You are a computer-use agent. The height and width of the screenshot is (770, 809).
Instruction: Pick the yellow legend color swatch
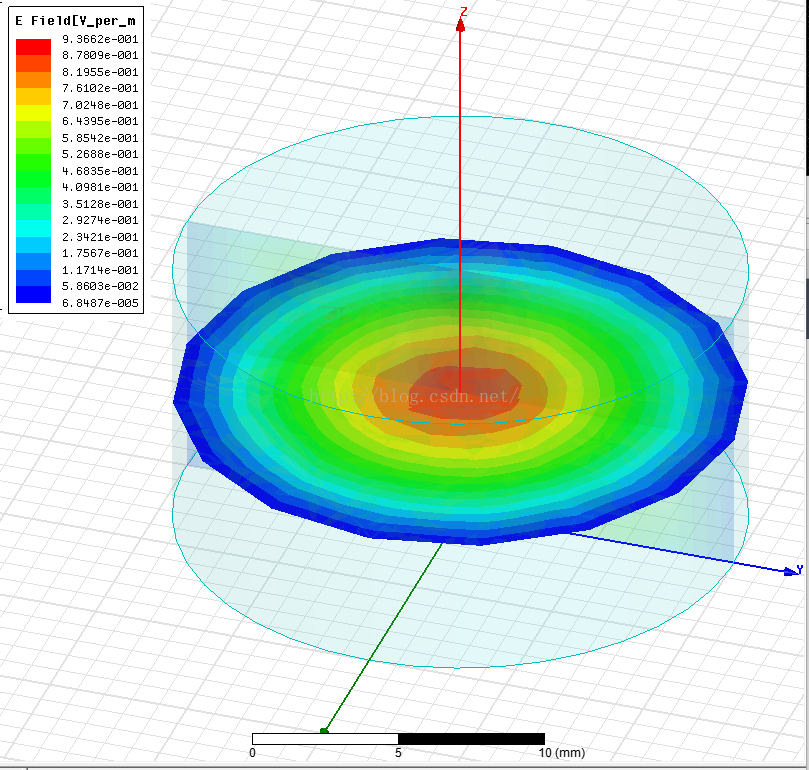click(x=34, y=113)
